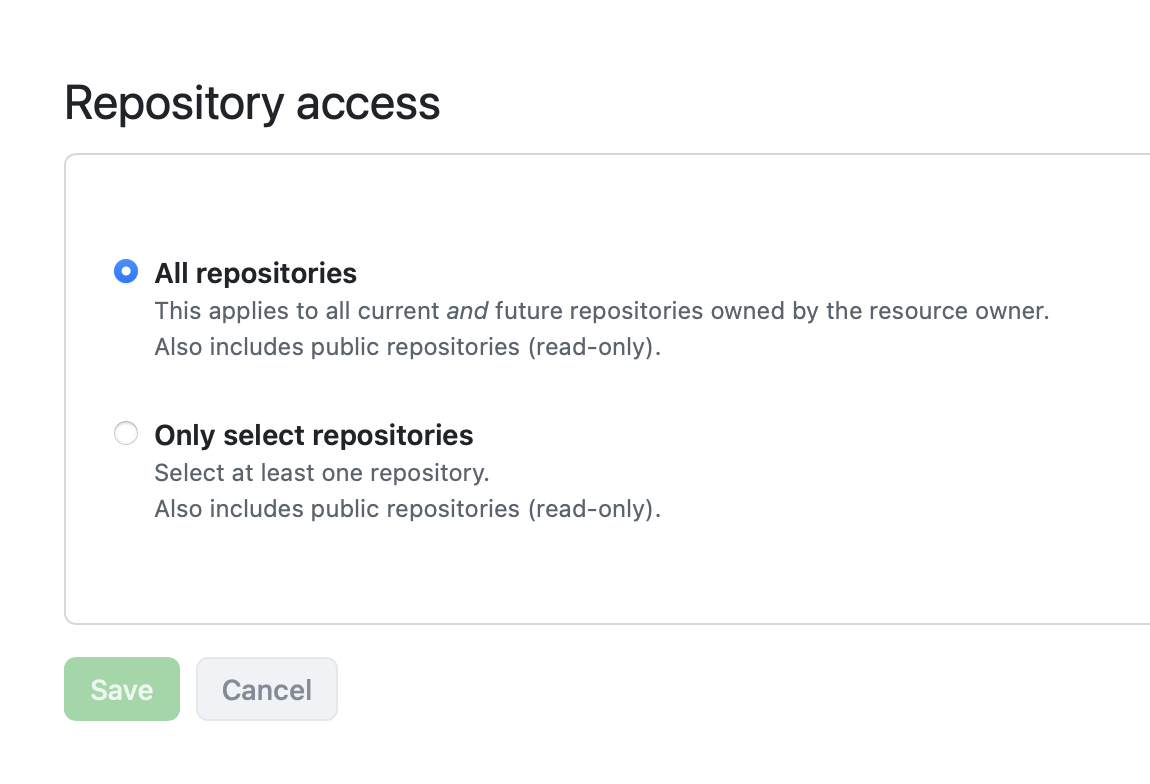This screenshot has width=1150, height=784.
Task: Switch access to all current and future repositories
Action: click(x=126, y=270)
